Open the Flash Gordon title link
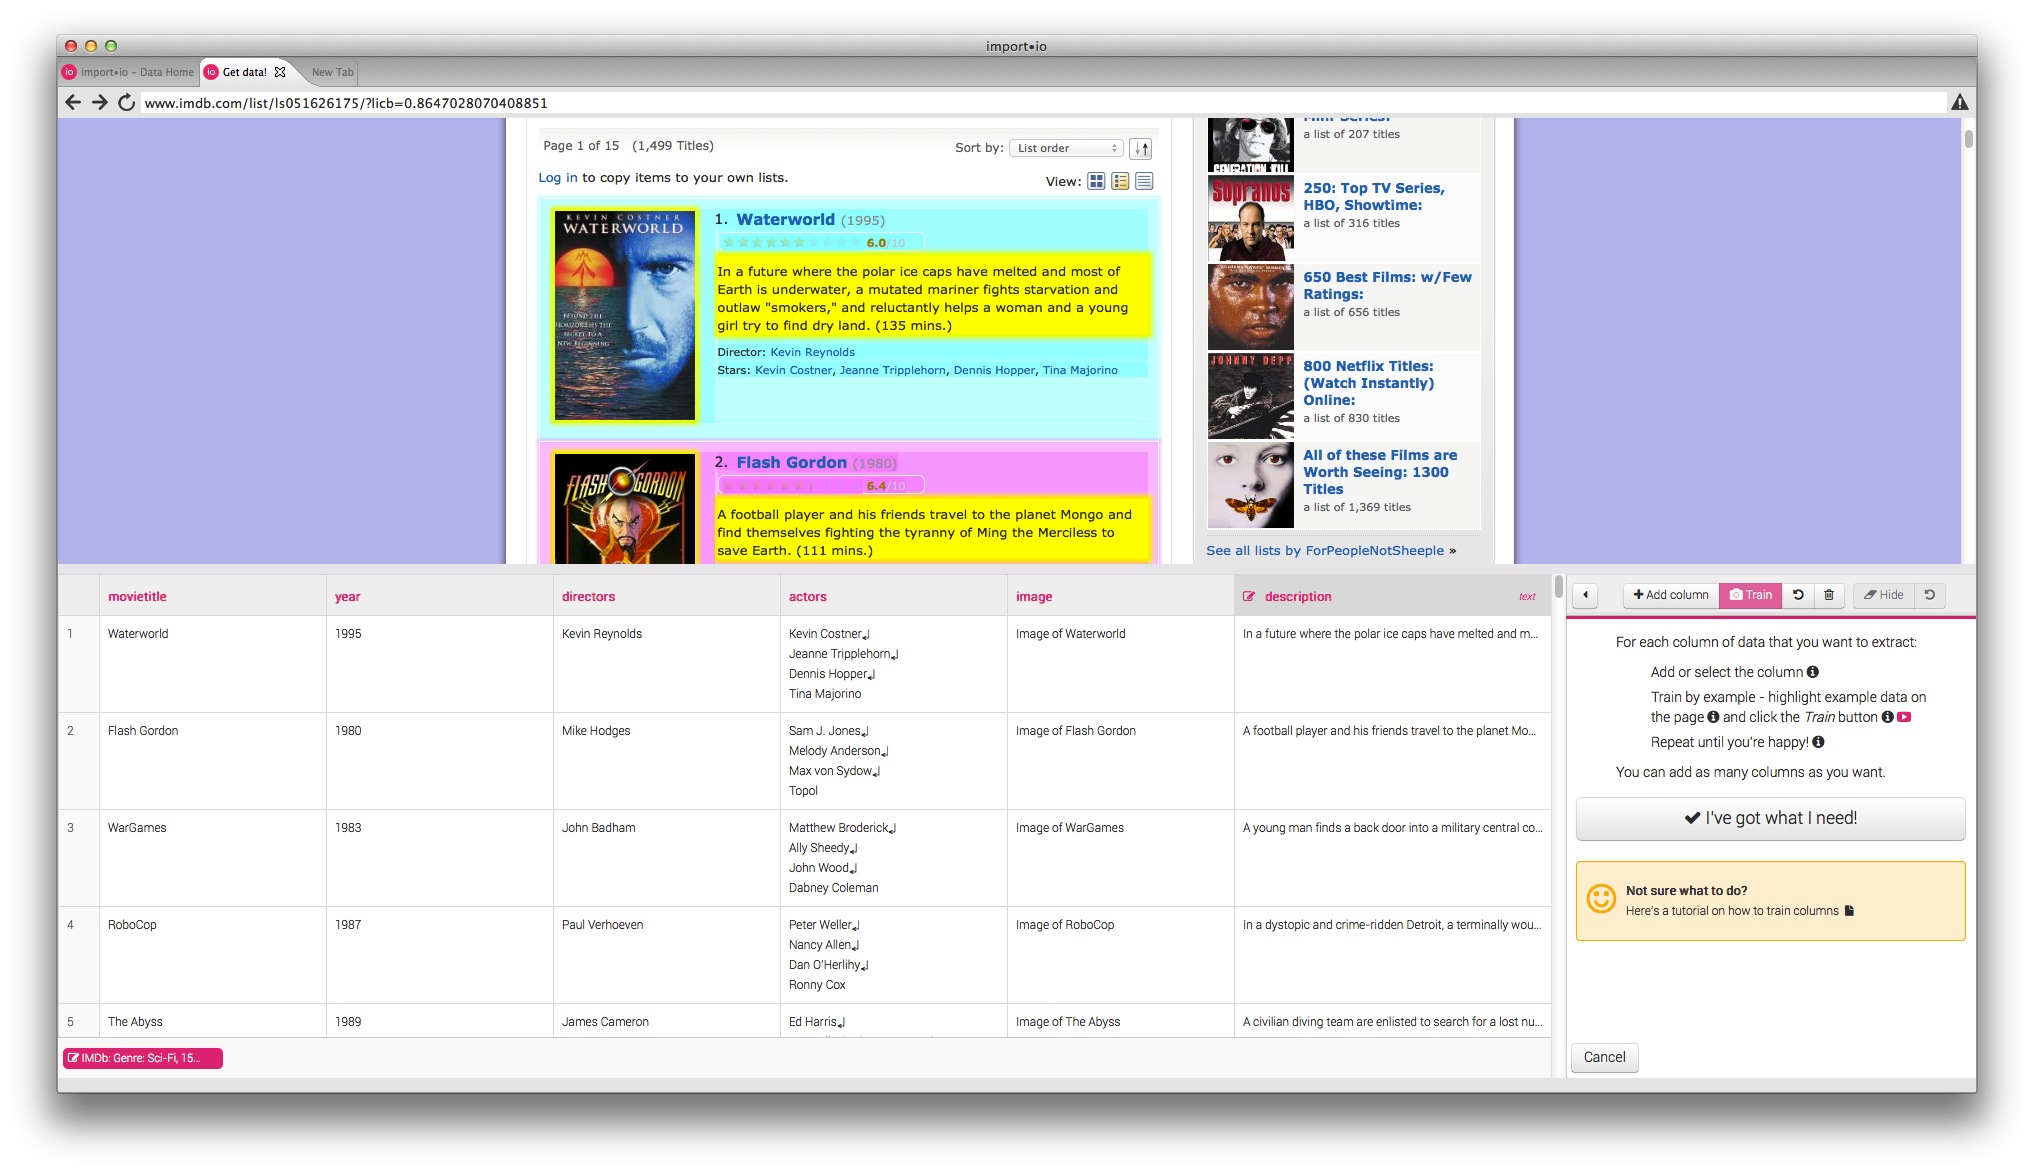Image resolution: width=2034 pixels, height=1172 pixels. click(x=791, y=463)
